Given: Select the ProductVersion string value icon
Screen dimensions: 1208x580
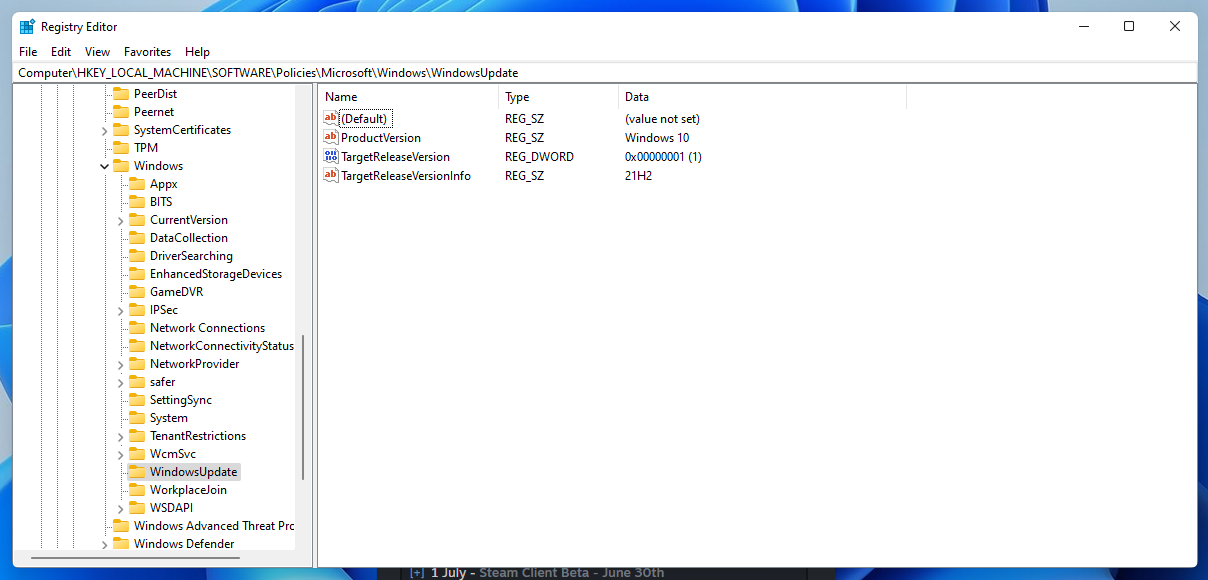Looking at the screenshot, I should click(331, 138).
